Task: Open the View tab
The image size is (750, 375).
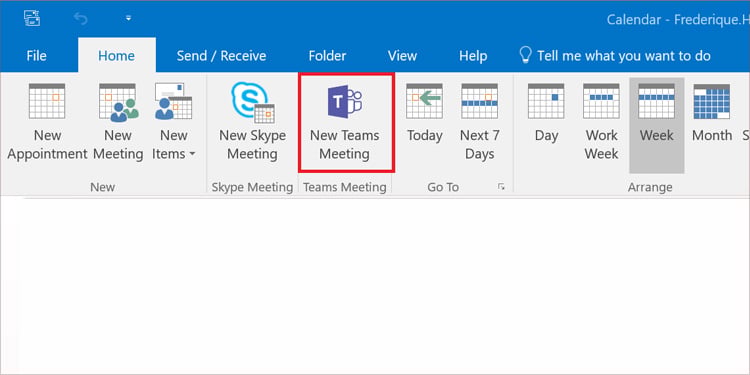Action: 402,56
